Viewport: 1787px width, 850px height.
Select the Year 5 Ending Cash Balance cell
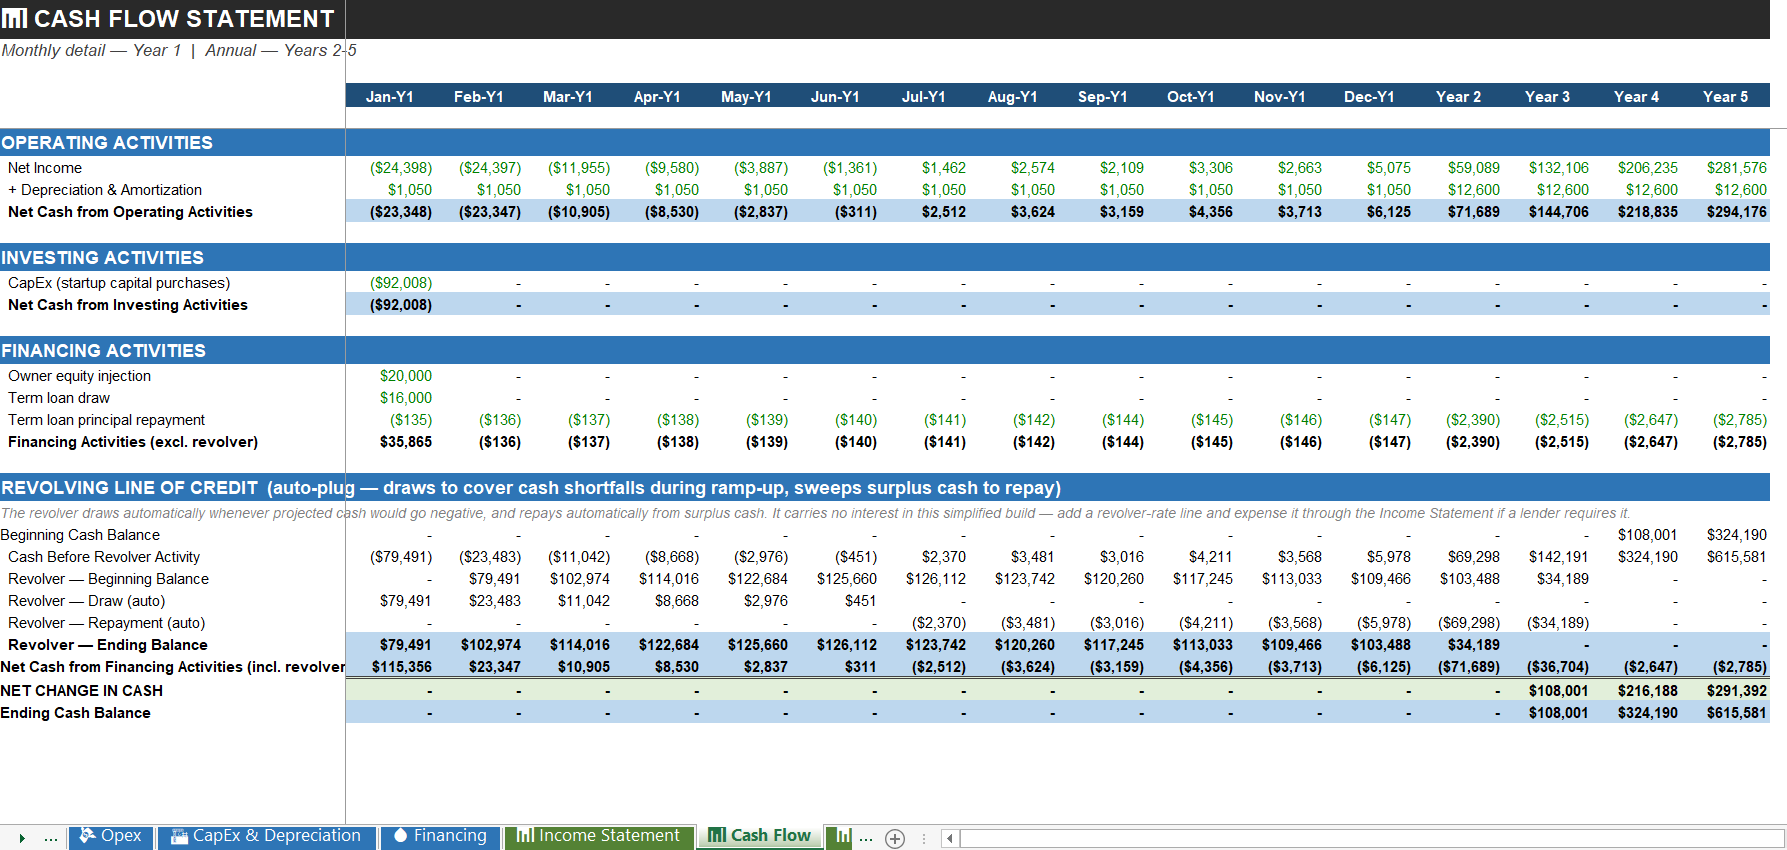pos(1725,713)
